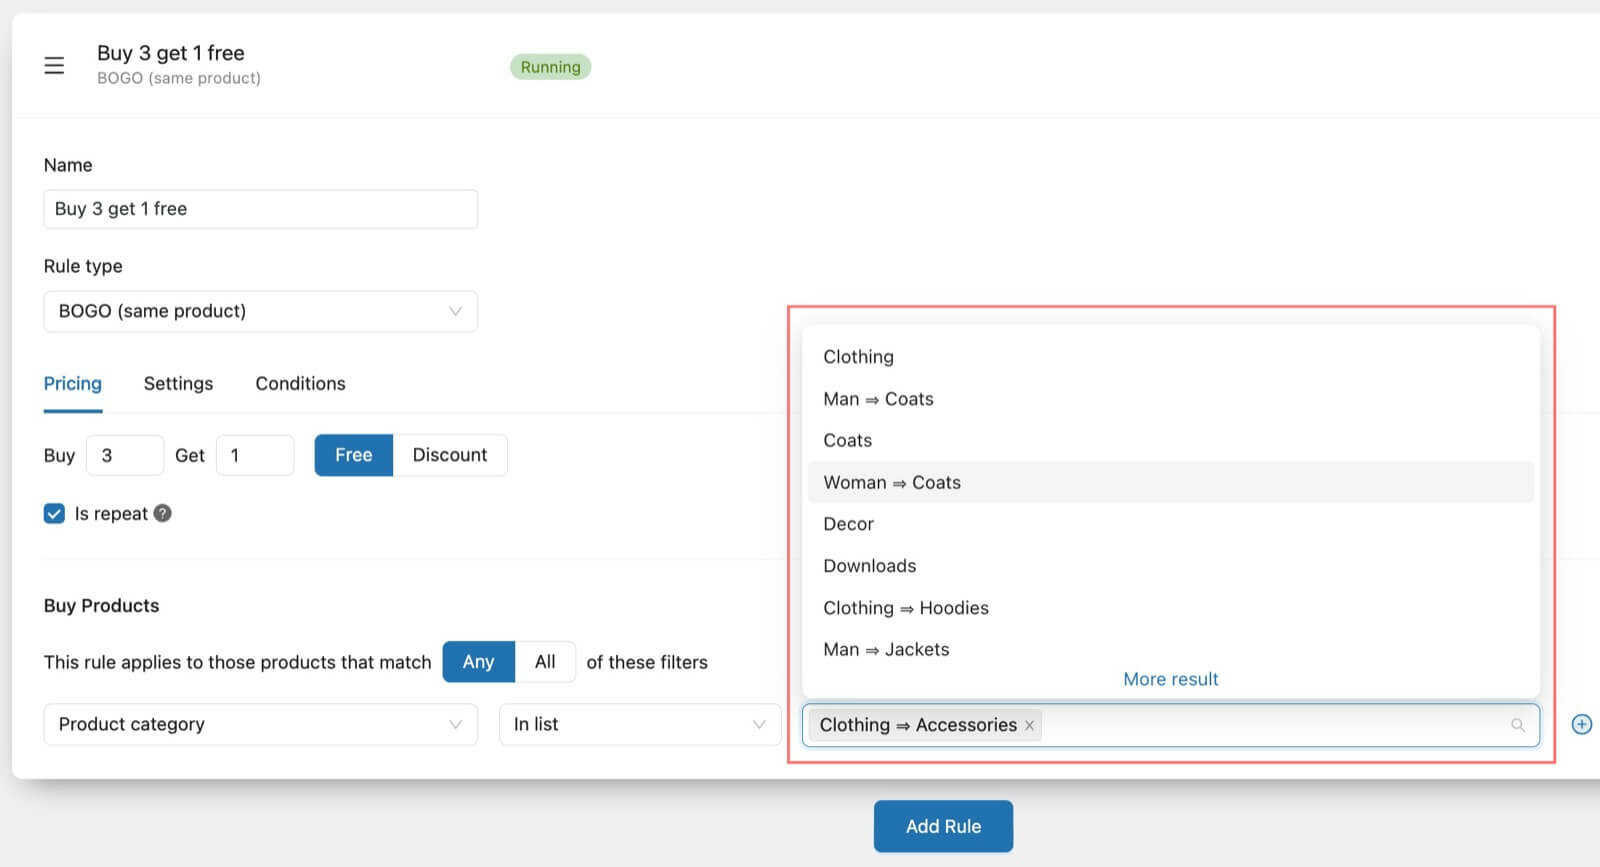This screenshot has height=867, width=1600.
Task: Choose Any filter match mode
Action: click(478, 662)
